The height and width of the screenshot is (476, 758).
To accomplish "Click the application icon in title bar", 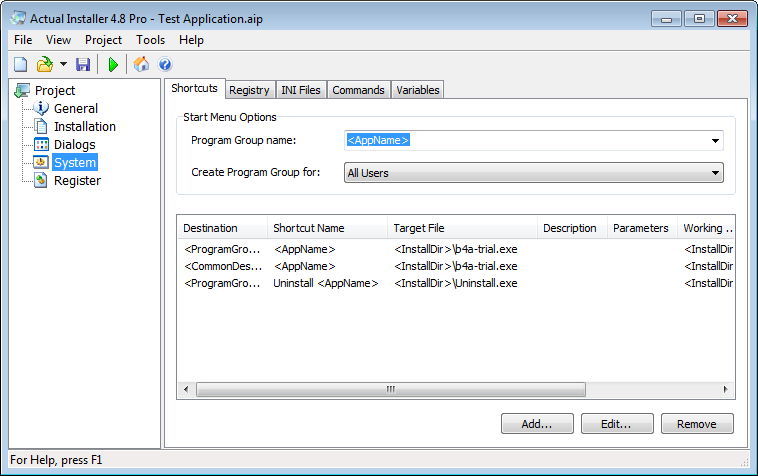I will (18, 18).
